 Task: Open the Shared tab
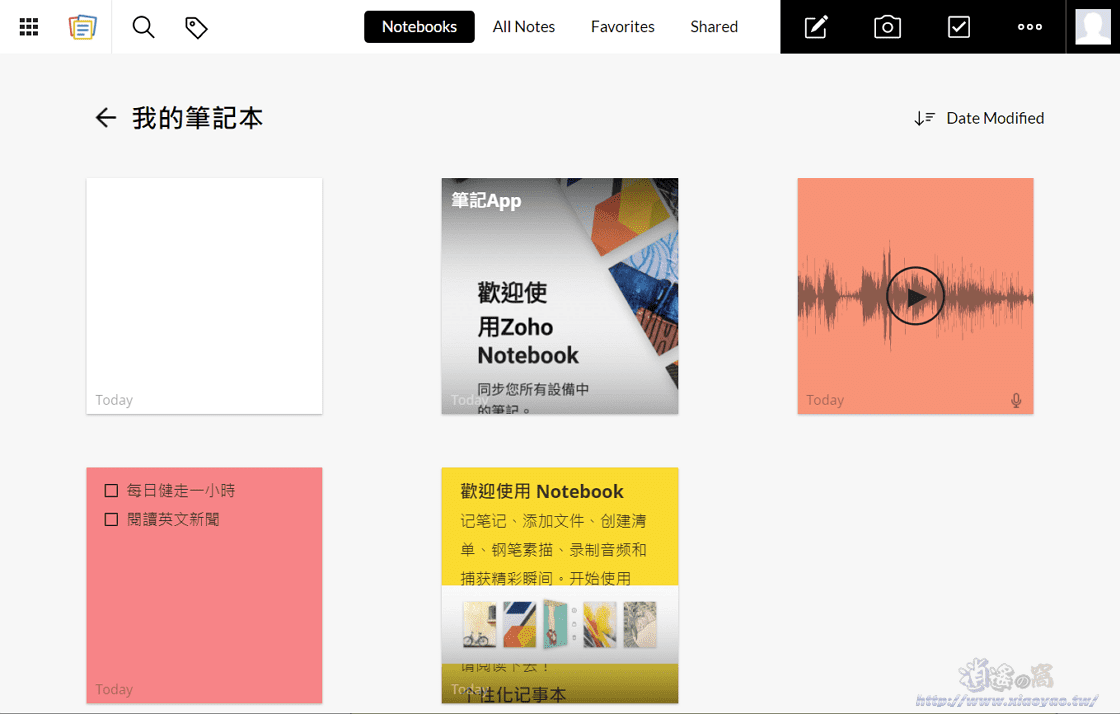coord(714,27)
